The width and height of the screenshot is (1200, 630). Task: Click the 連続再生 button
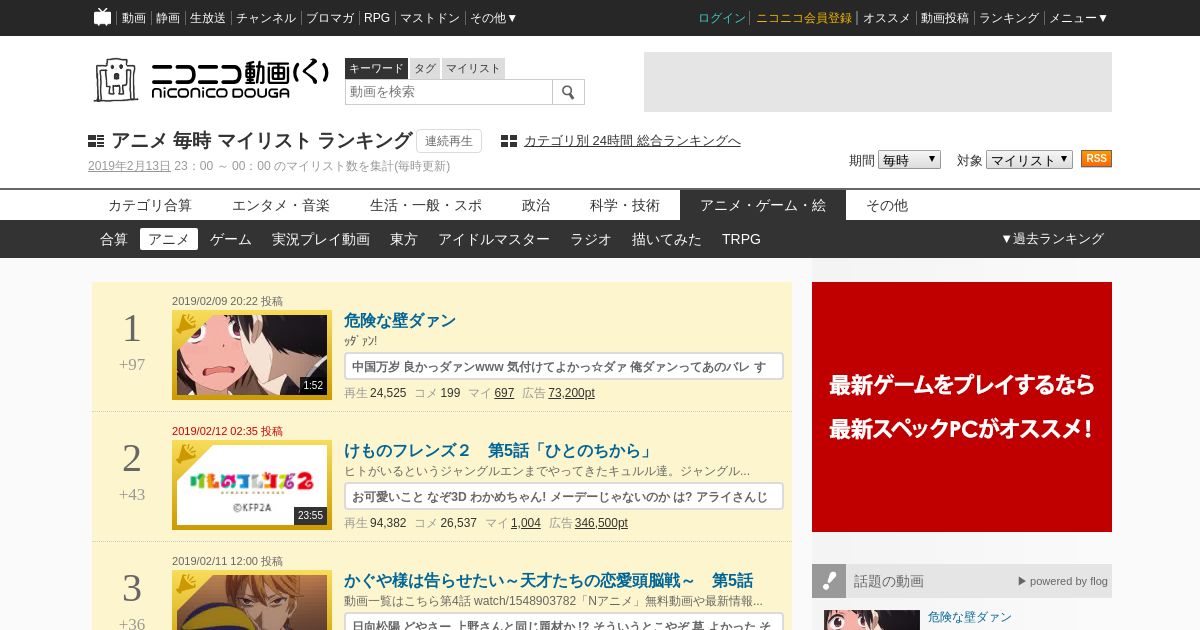coord(449,141)
